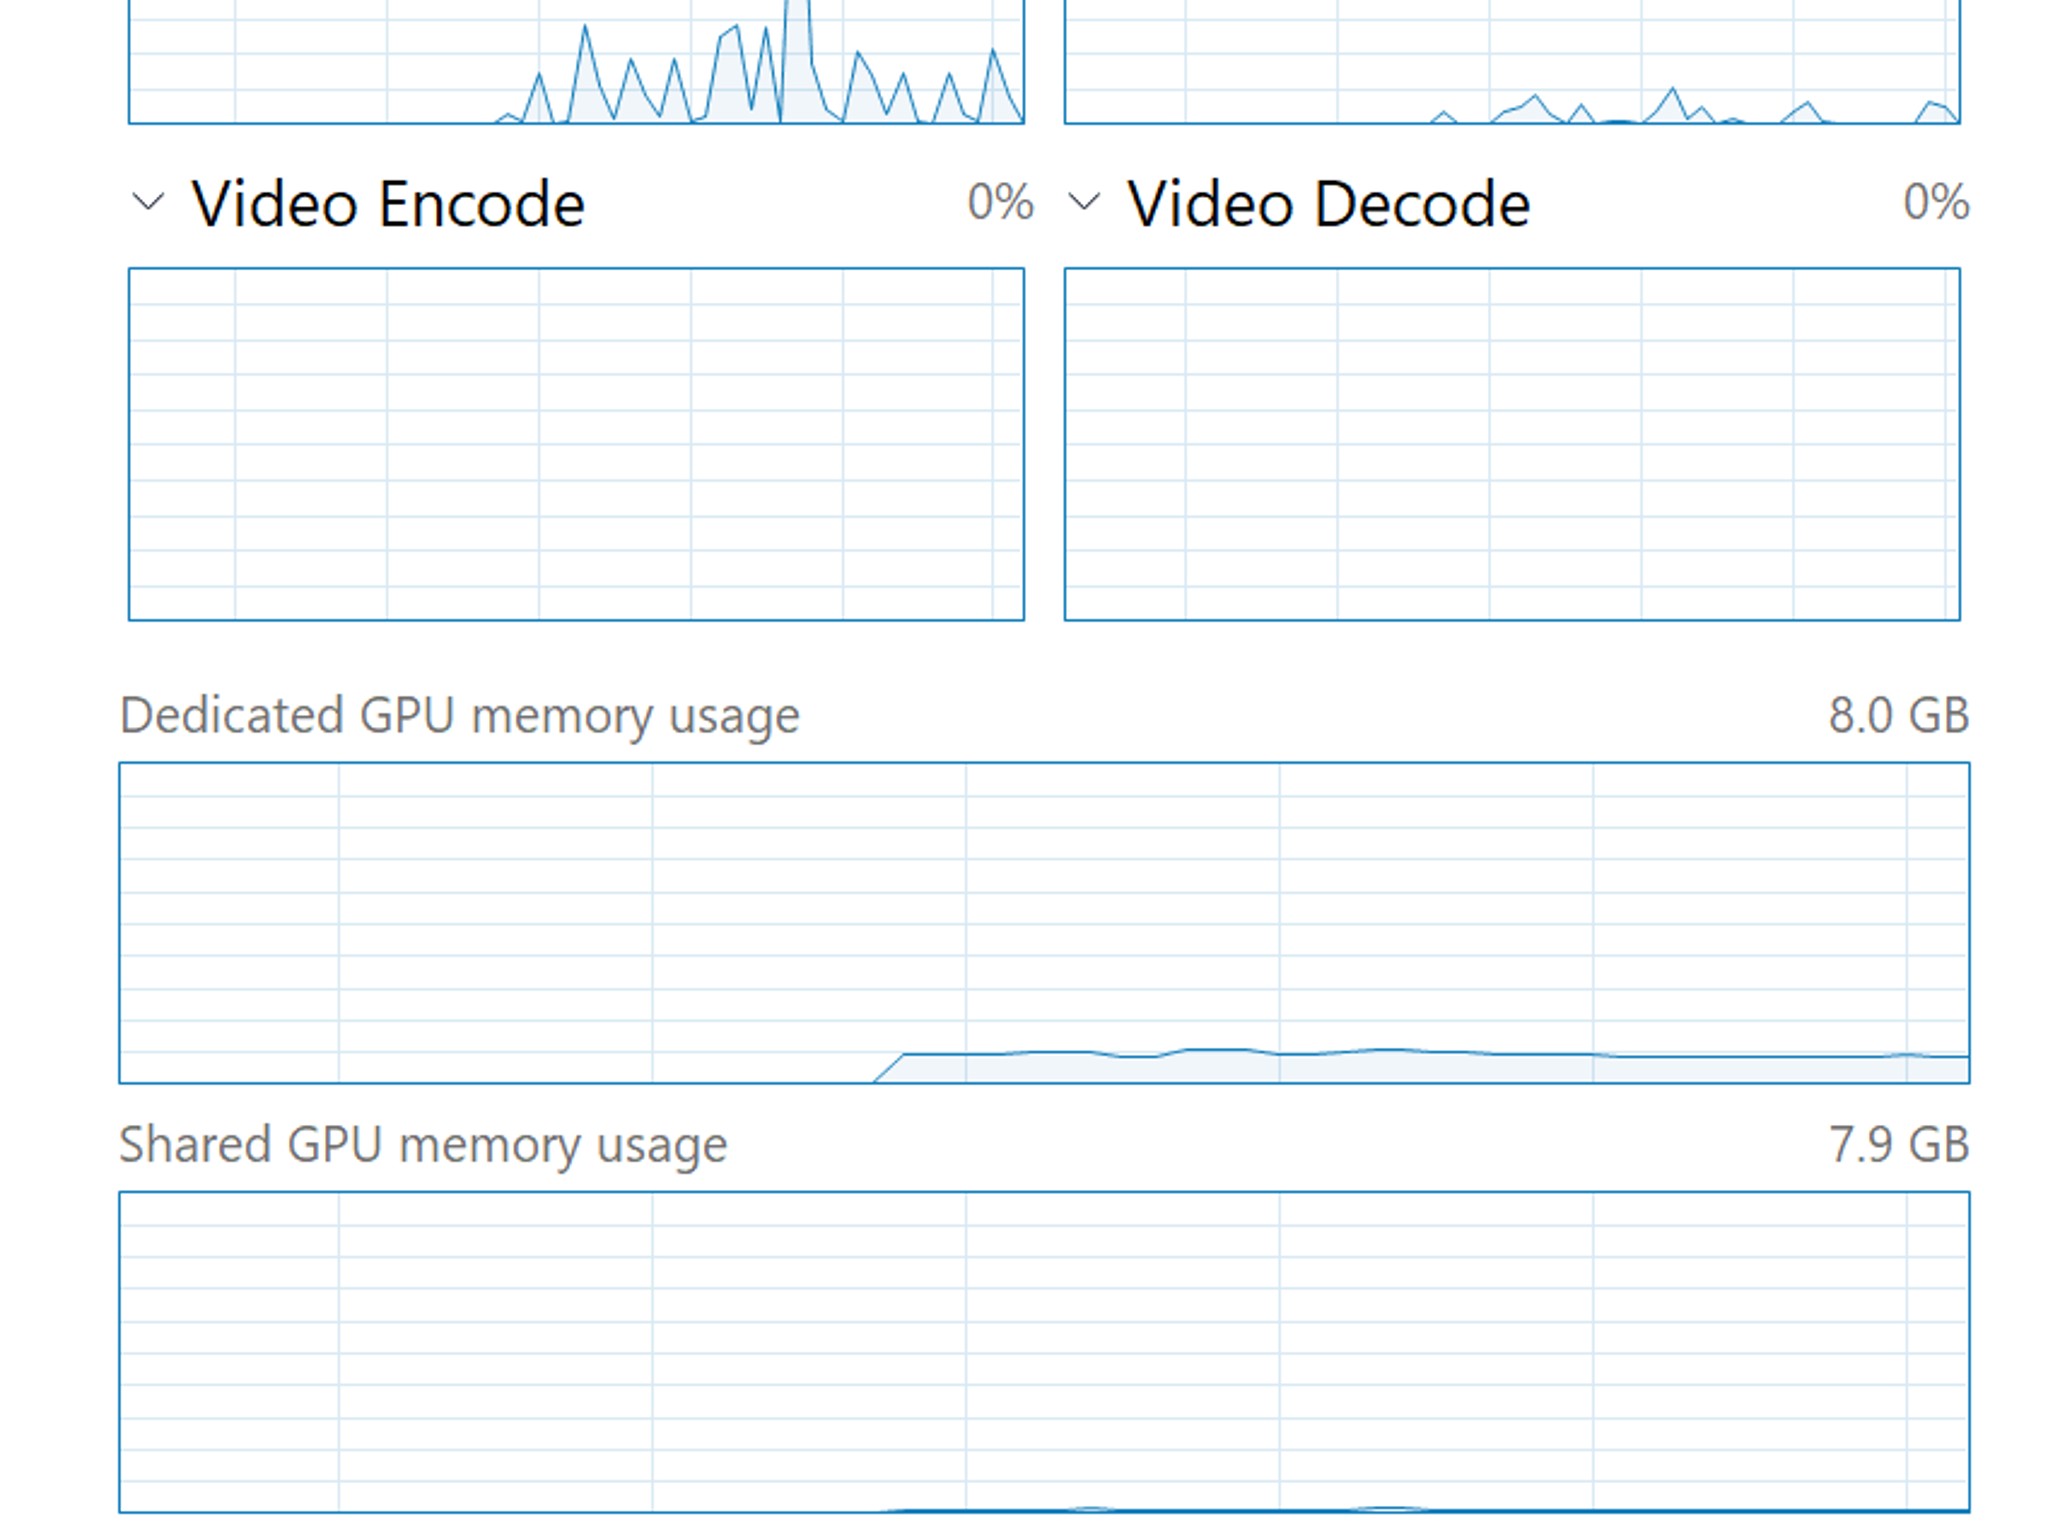Click the Shared GPU memory usage graph
The image size is (2048, 1536).
(1044, 1351)
